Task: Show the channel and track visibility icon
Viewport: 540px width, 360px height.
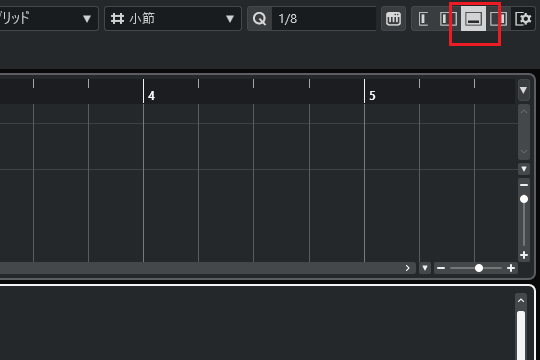Action: point(424,19)
